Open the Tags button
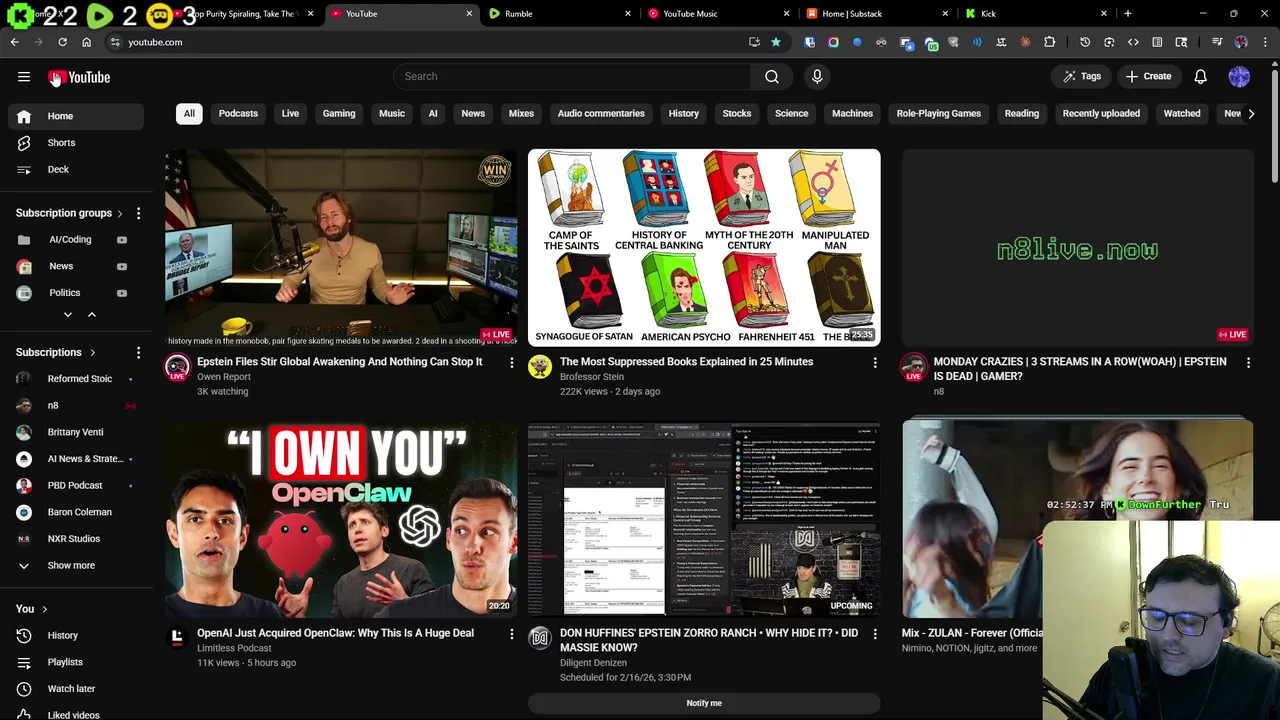 click(x=1082, y=76)
